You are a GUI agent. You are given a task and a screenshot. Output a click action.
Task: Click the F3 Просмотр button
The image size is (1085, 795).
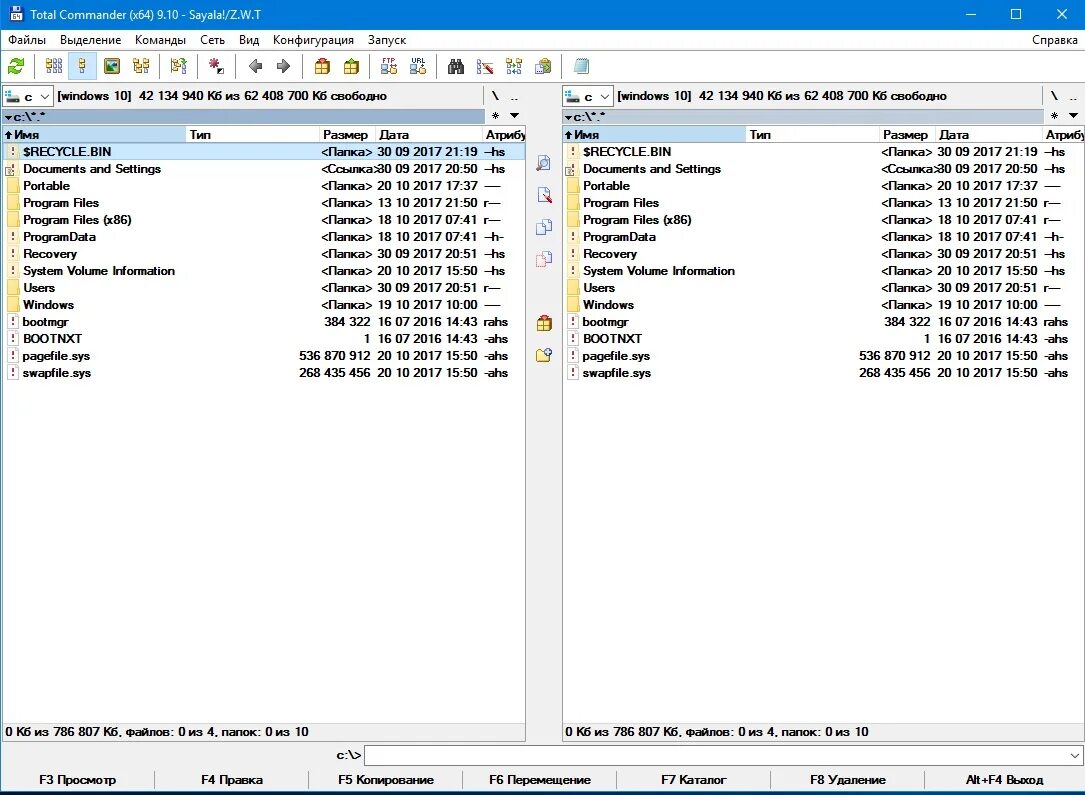(78, 780)
